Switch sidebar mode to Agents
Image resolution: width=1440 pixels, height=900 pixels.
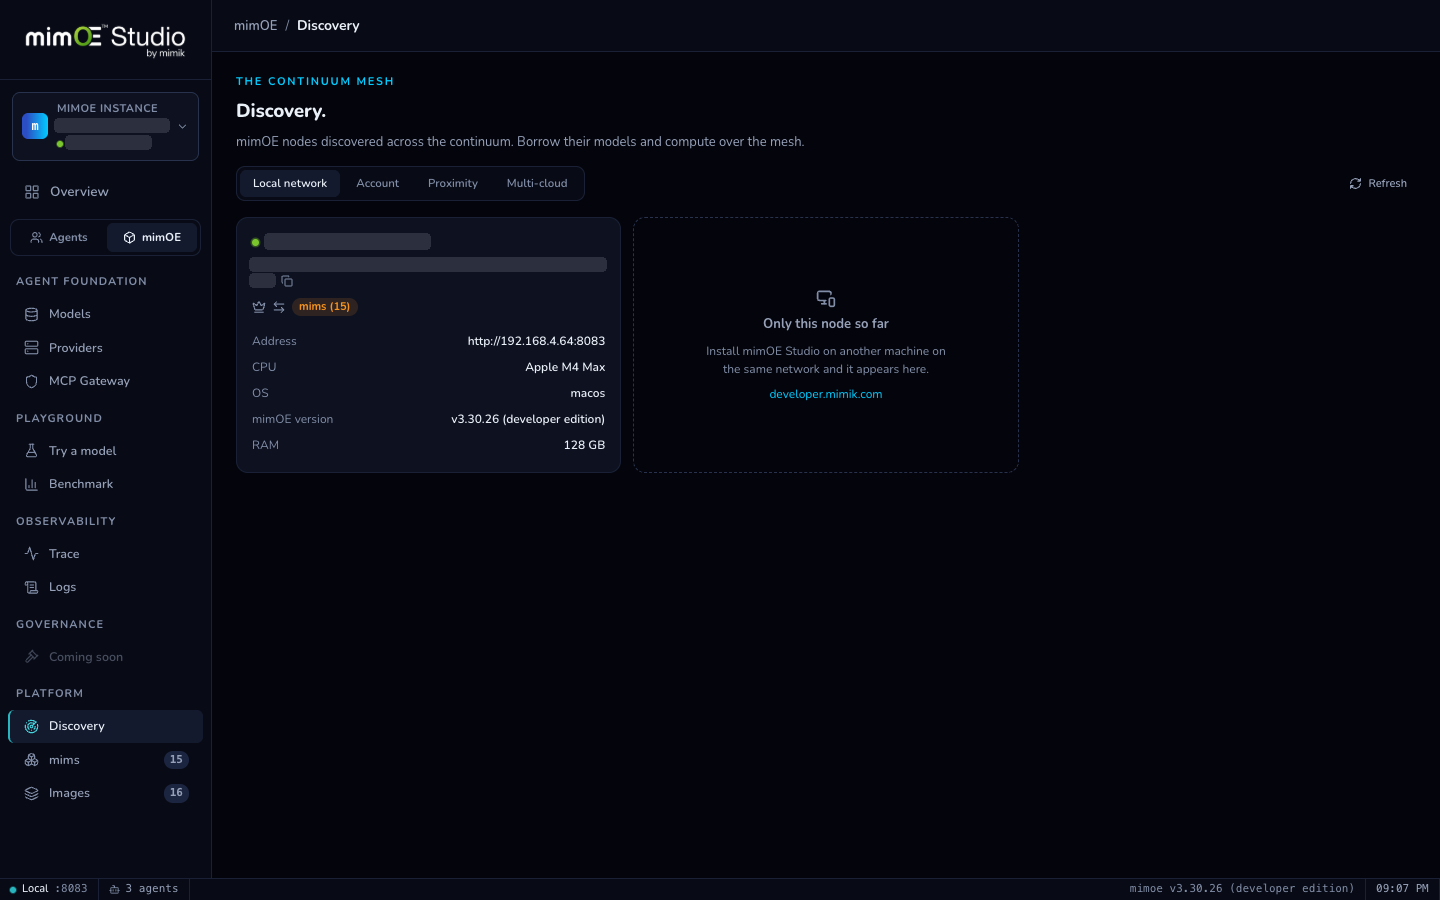pyautogui.click(x=59, y=238)
